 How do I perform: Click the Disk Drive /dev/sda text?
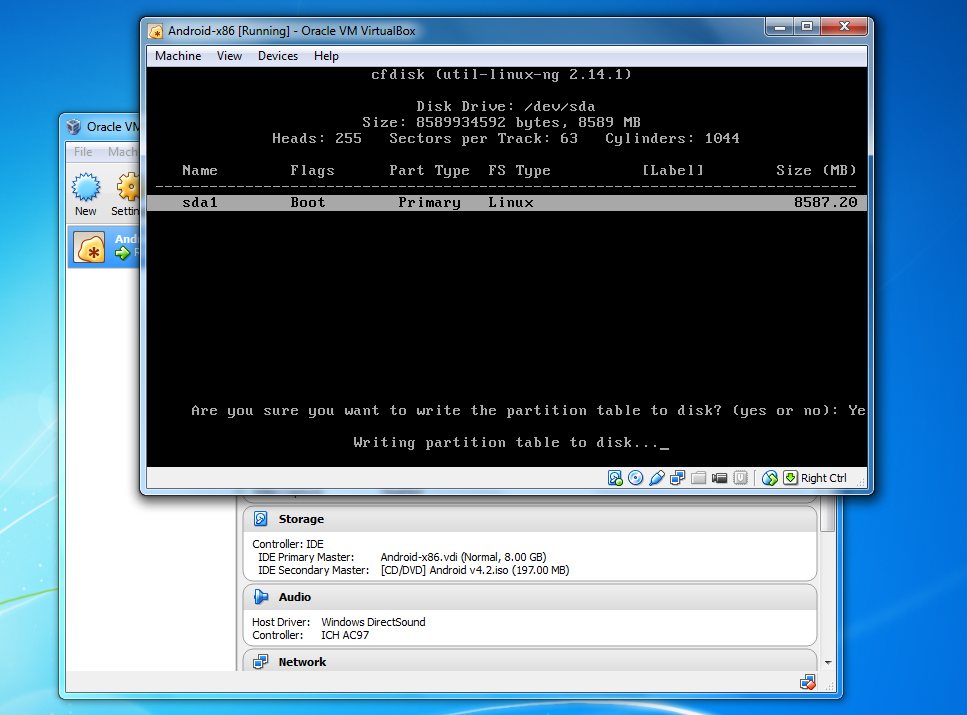pos(506,106)
